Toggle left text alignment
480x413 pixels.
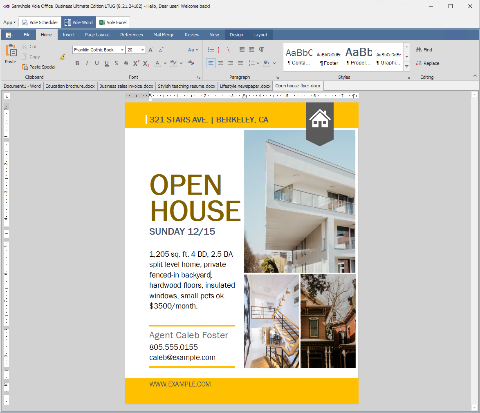tap(211, 63)
